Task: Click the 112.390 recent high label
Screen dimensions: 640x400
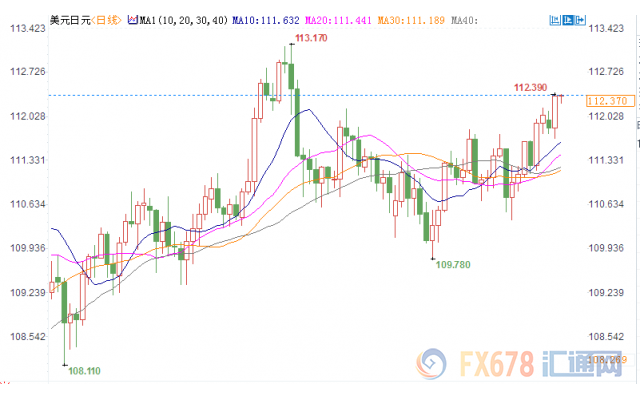Action: pyautogui.click(x=530, y=87)
